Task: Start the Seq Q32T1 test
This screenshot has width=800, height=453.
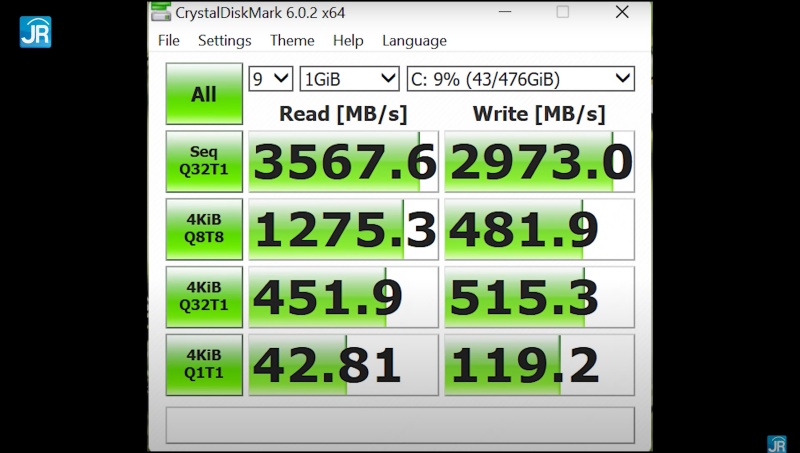Action: tap(204, 161)
